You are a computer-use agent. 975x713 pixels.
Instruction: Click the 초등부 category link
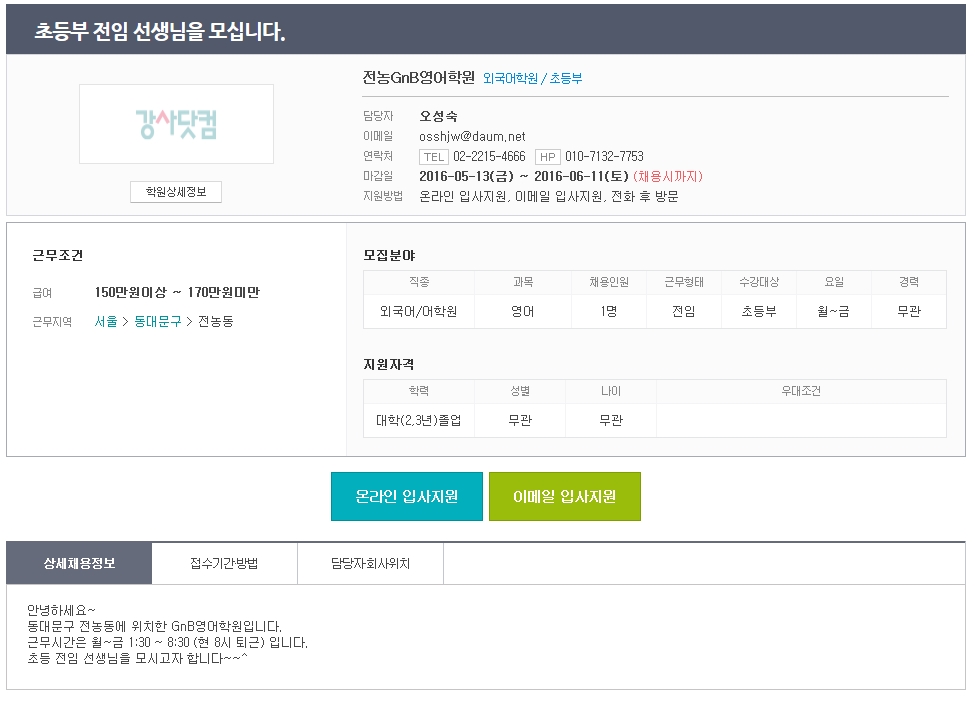(x=566, y=78)
